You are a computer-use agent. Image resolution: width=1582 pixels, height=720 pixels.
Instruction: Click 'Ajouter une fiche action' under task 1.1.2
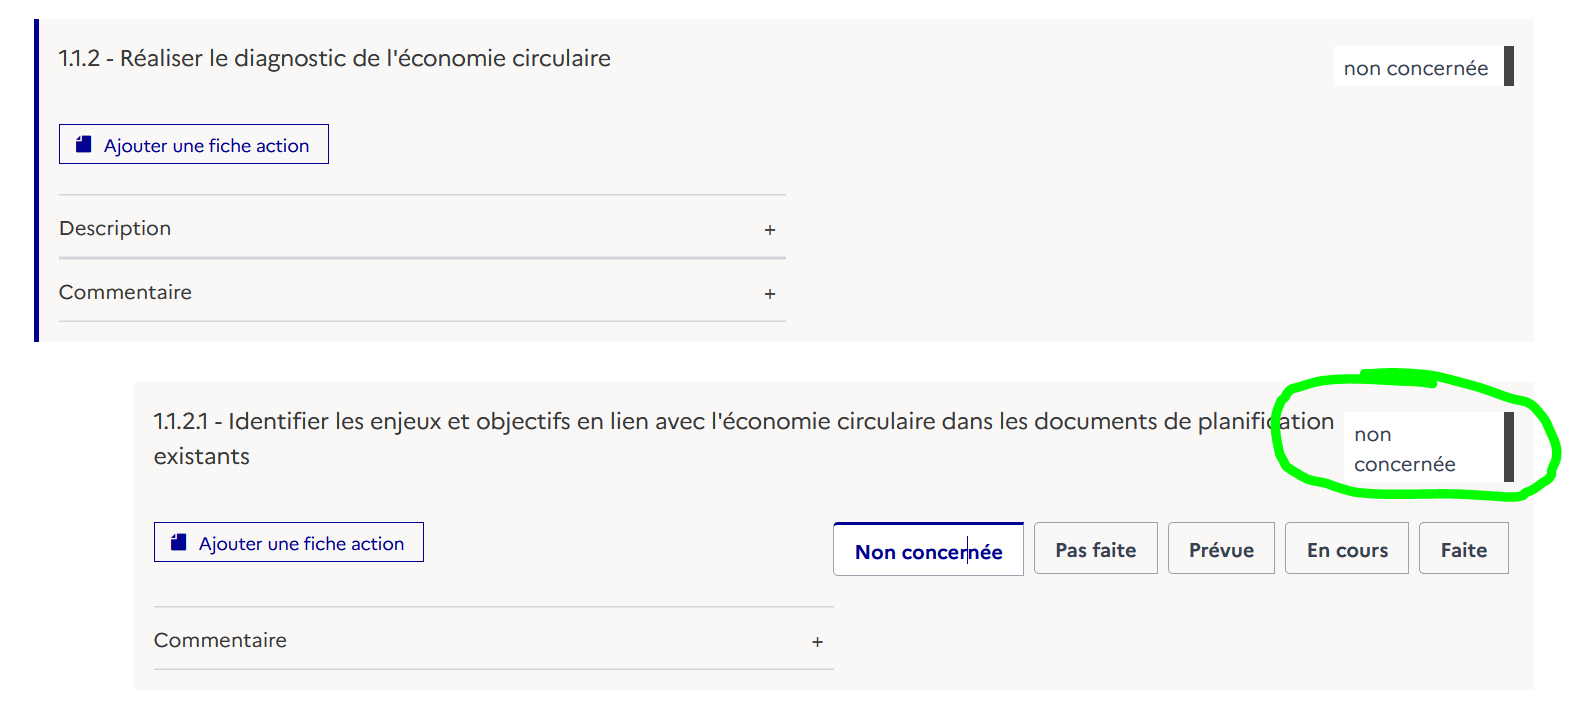[x=193, y=144]
